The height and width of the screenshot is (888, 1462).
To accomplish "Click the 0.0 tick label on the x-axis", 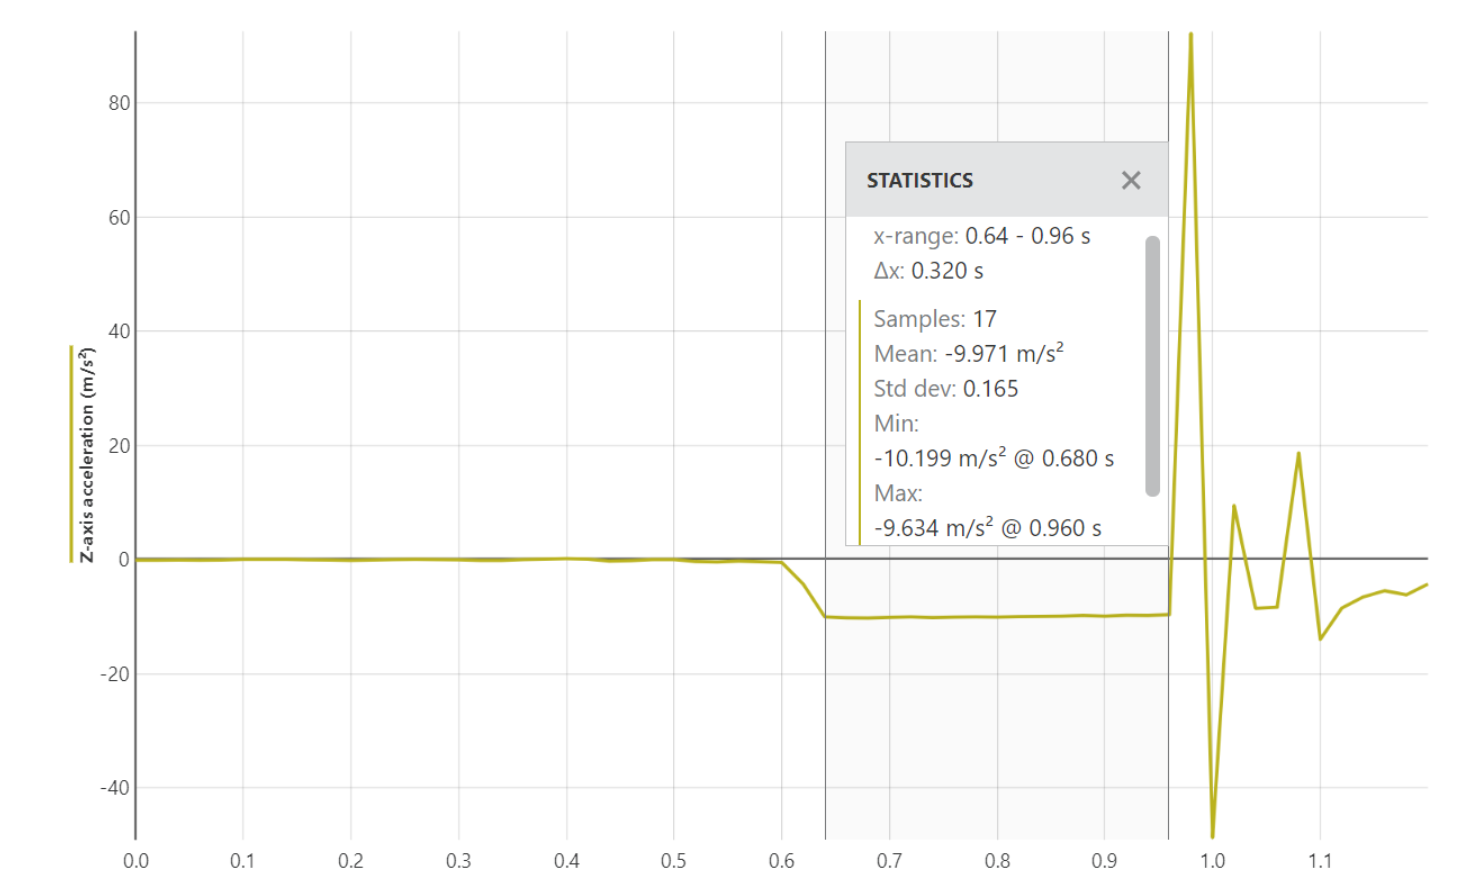I will tap(137, 859).
